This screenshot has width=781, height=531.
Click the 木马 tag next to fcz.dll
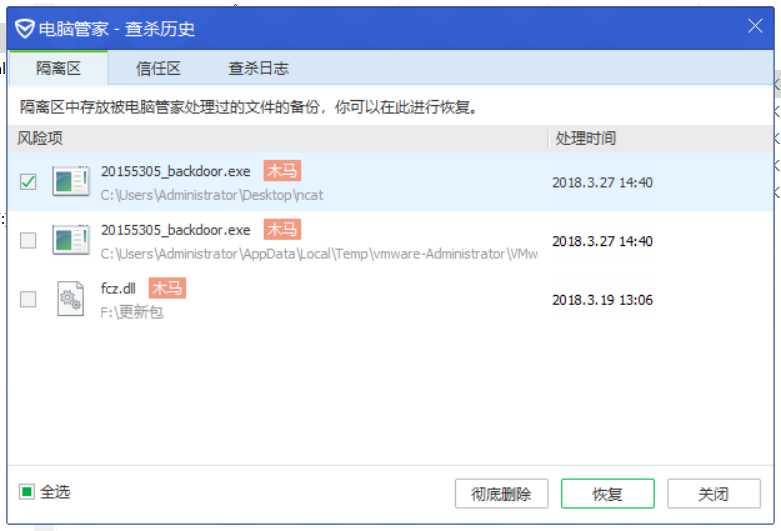167,288
